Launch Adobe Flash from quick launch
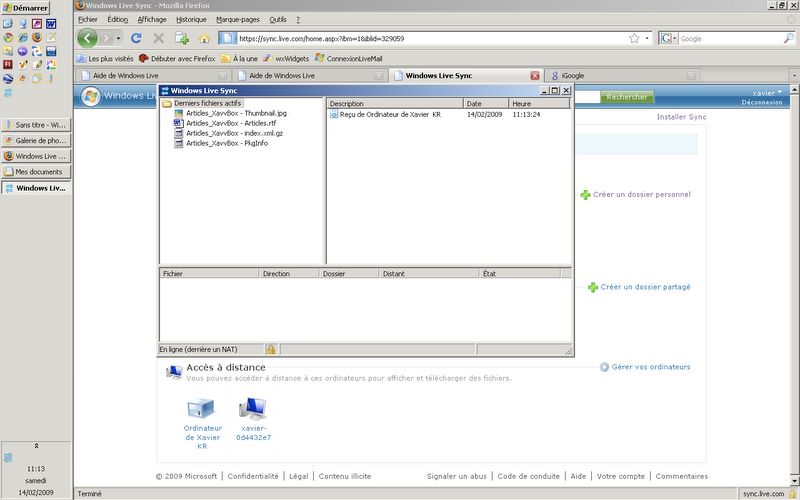The image size is (800, 500). click(x=8, y=64)
